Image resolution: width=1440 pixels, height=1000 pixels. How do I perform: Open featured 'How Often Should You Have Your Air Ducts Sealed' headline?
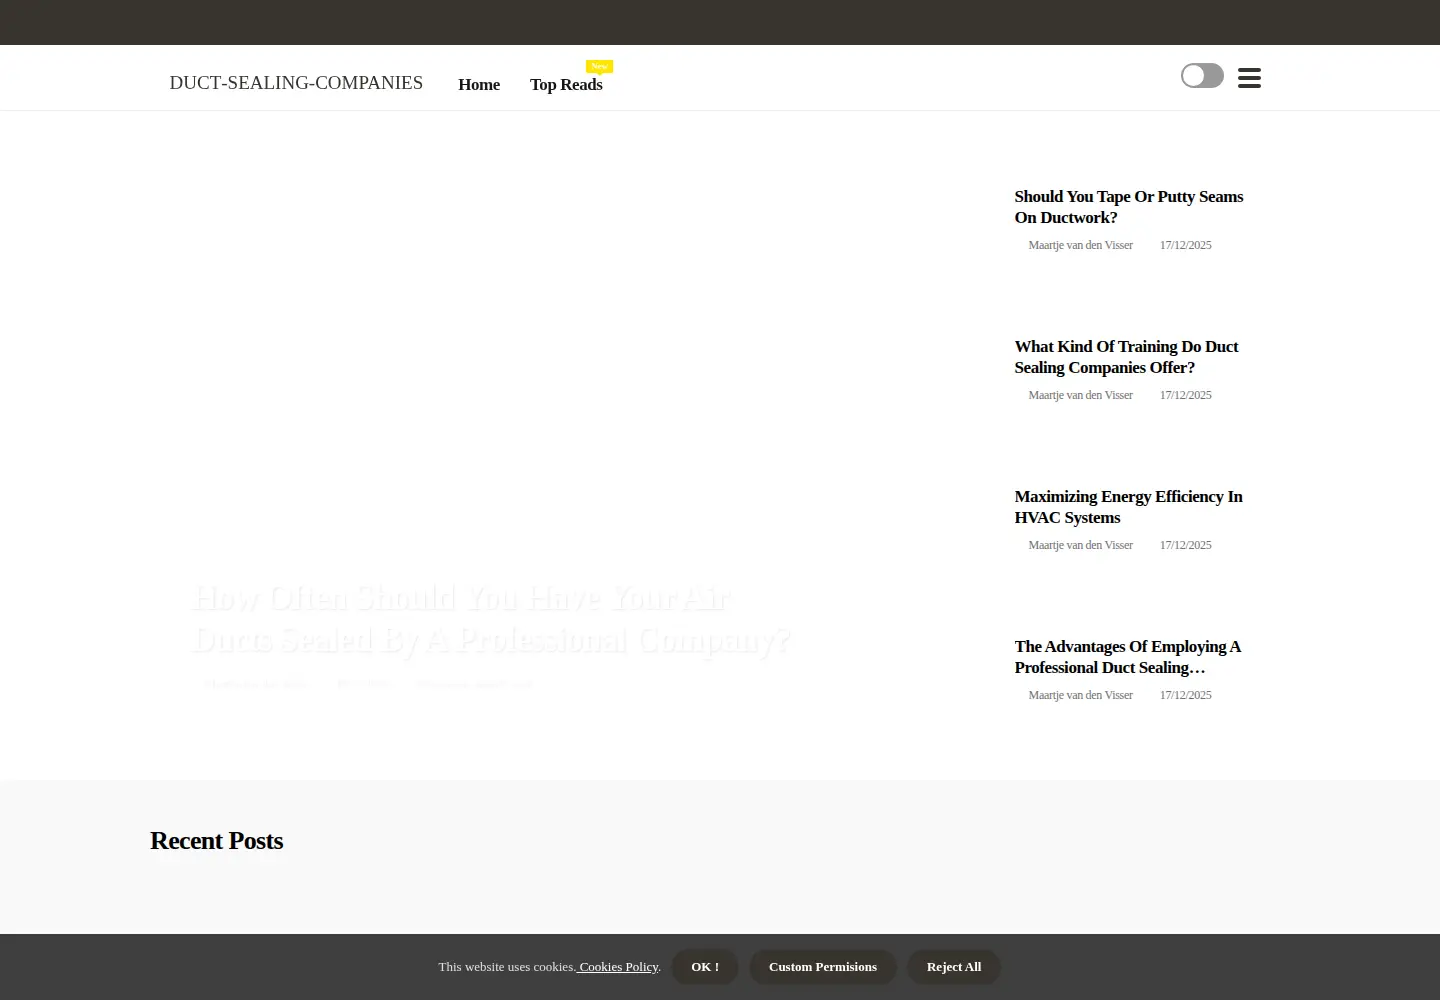[x=491, y=619]
